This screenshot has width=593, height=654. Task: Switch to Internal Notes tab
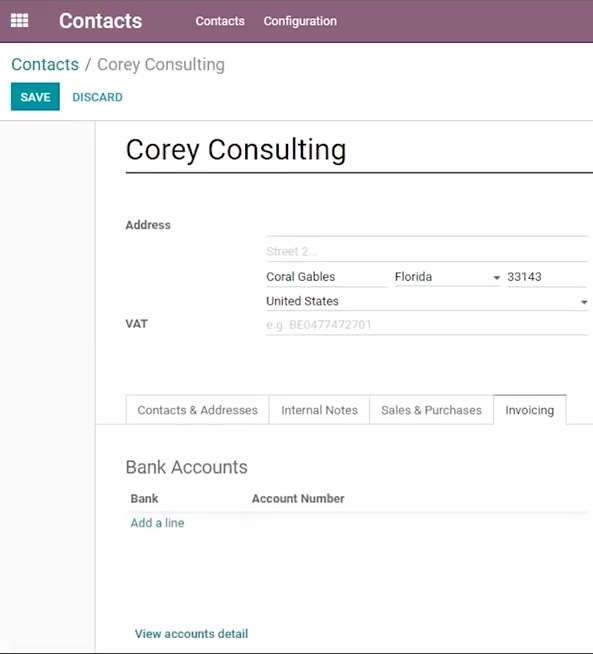319,410
